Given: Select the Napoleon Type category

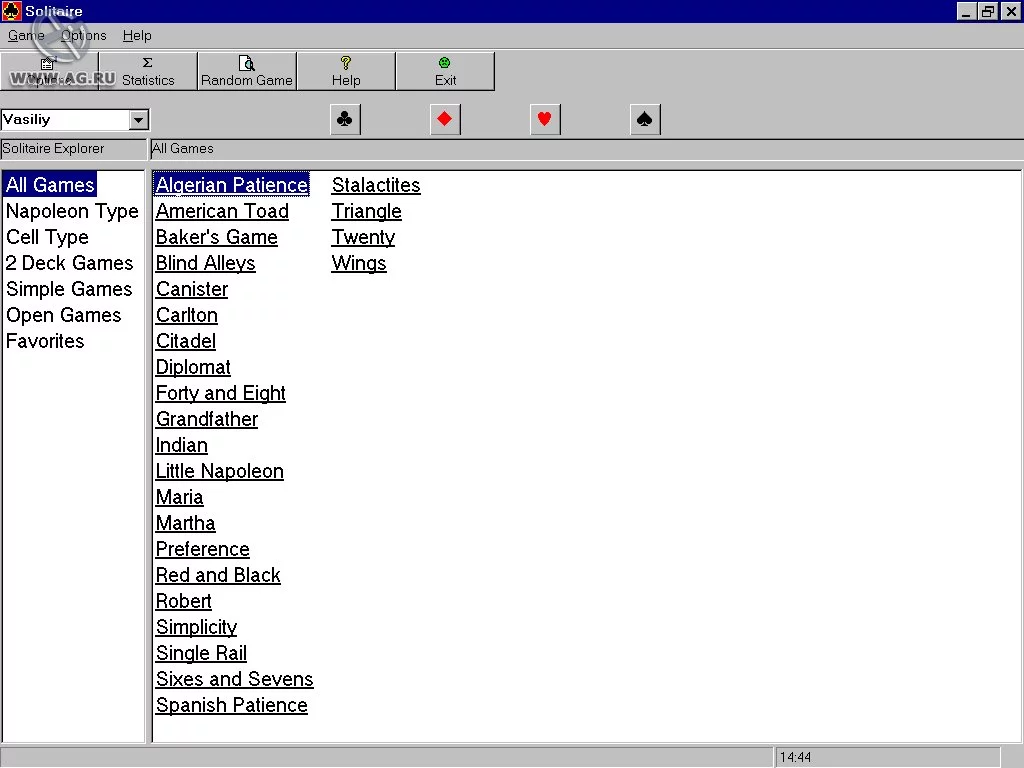Looking at the screenshot, I should click(72, 211).
